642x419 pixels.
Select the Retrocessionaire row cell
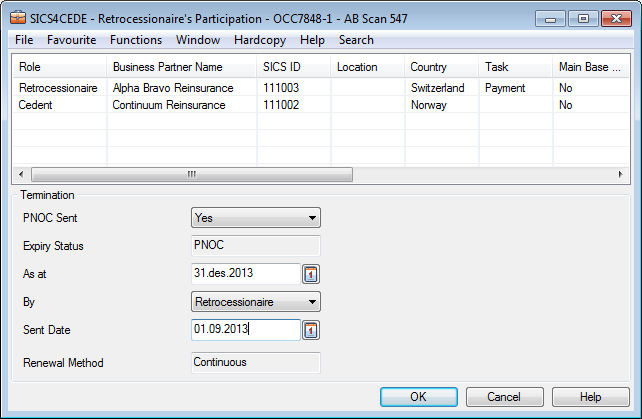60,88
